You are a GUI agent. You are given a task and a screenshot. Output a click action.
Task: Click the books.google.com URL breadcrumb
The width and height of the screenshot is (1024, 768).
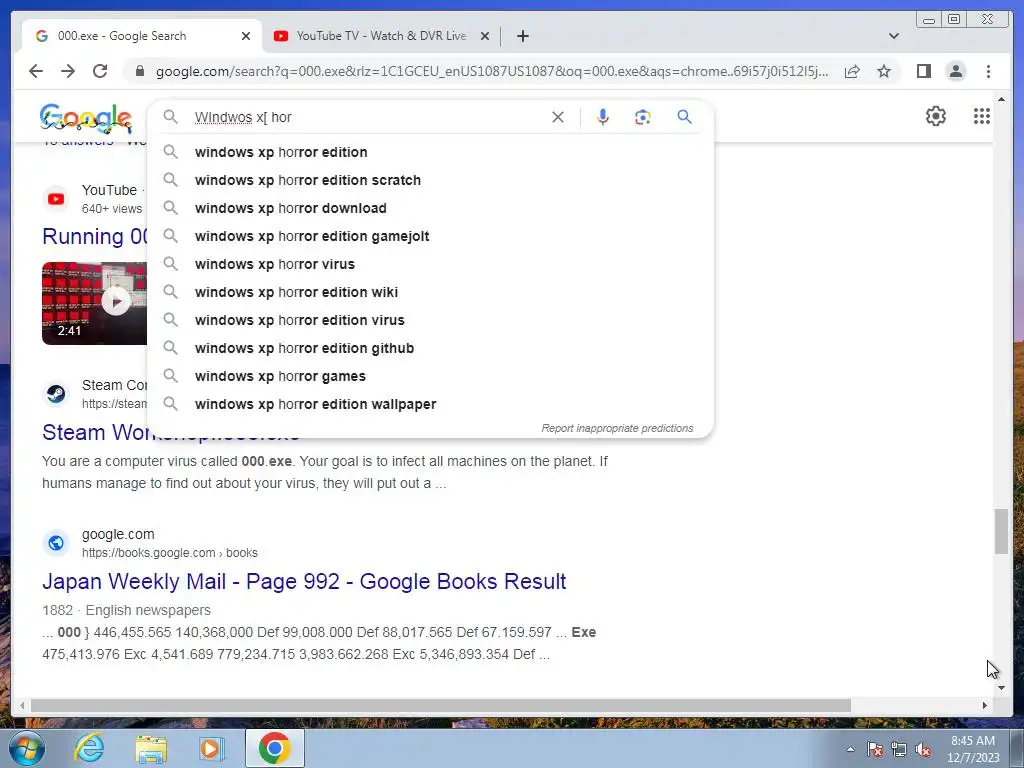click(170, 553)
